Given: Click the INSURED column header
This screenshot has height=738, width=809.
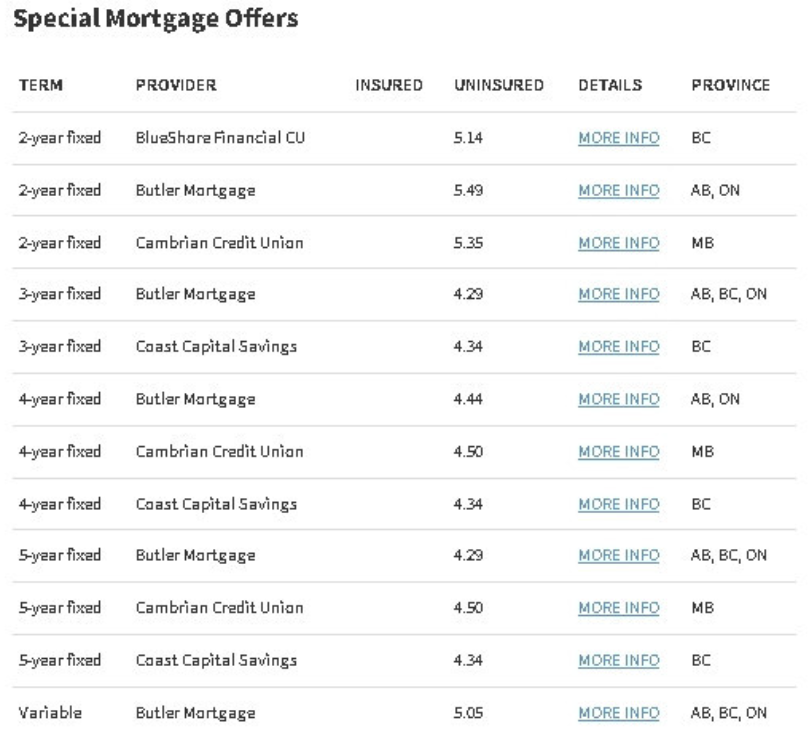Looking at the screenshot, I should (x=389, y=85).
